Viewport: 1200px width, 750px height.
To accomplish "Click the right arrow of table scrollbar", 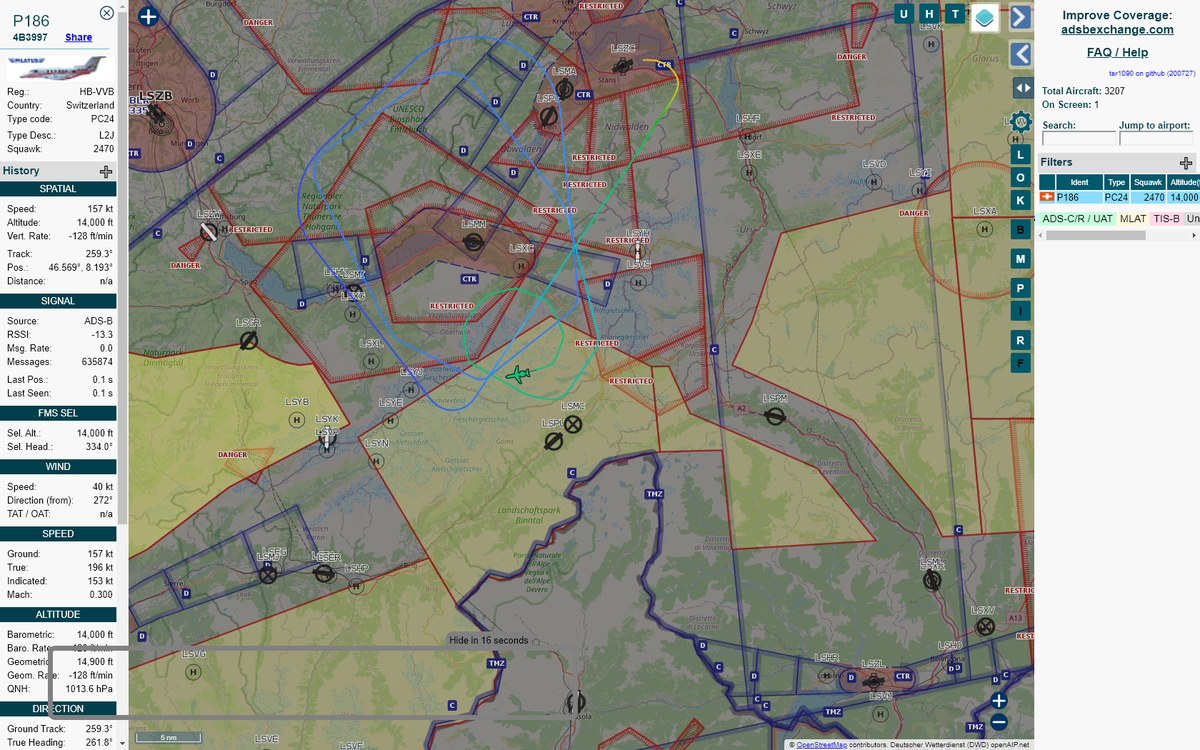I will [1194, 236].
